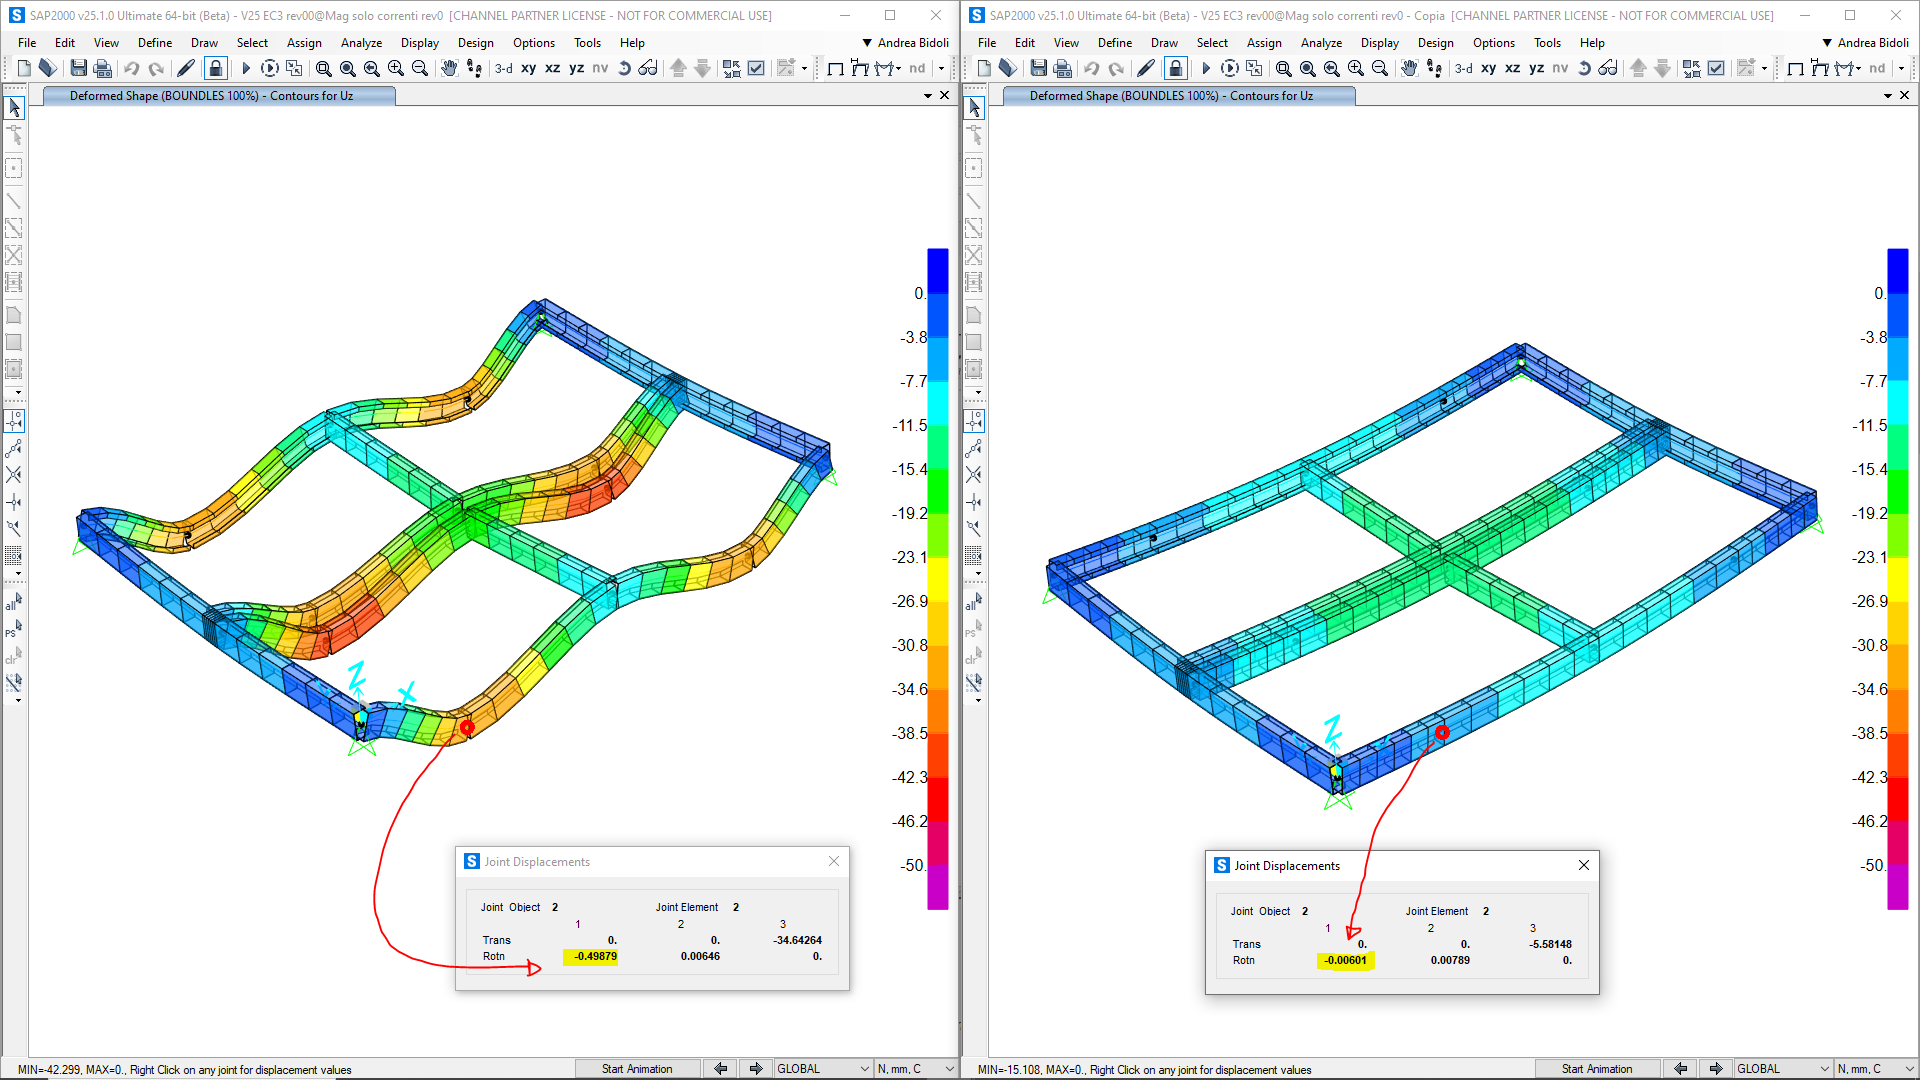Open Analyze menu in left window
Viewport: 1920px width, 1080px height.
(361, 43)
